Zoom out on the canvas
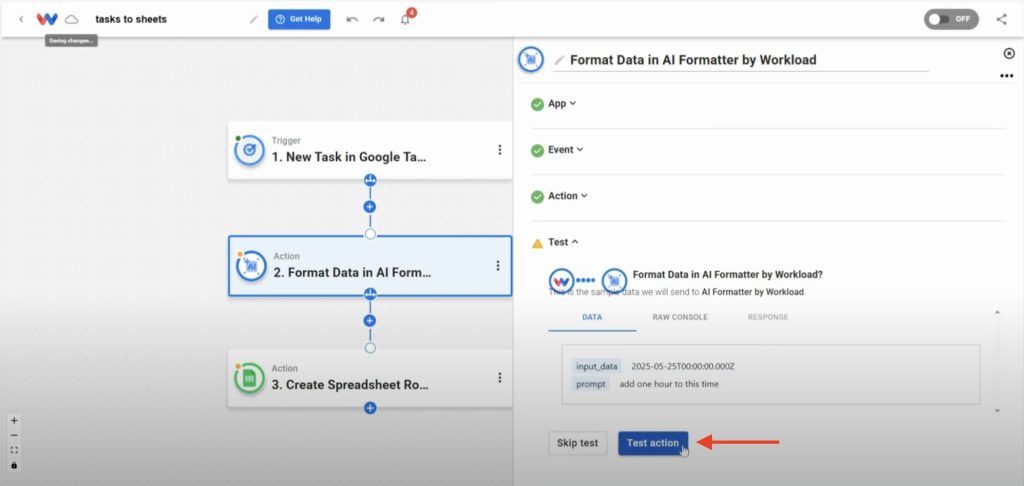 (14, 436)
